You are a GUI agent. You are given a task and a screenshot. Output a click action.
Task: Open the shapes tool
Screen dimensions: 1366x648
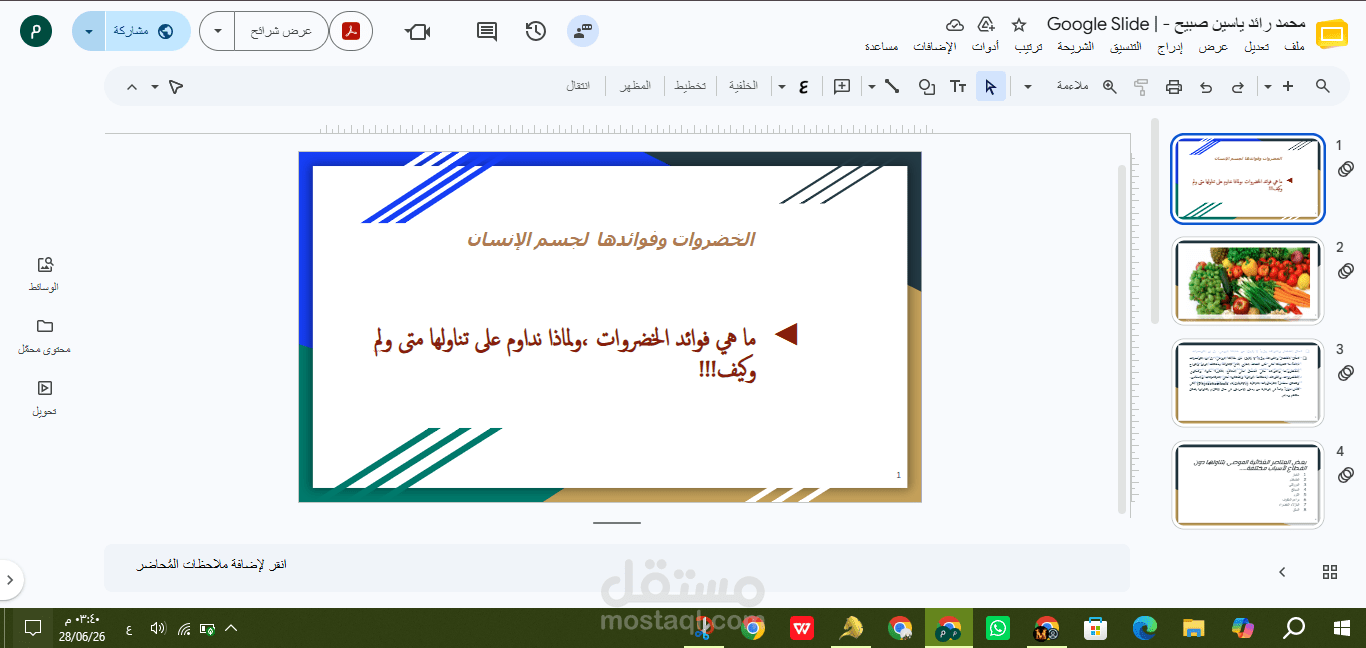(926, 86)
